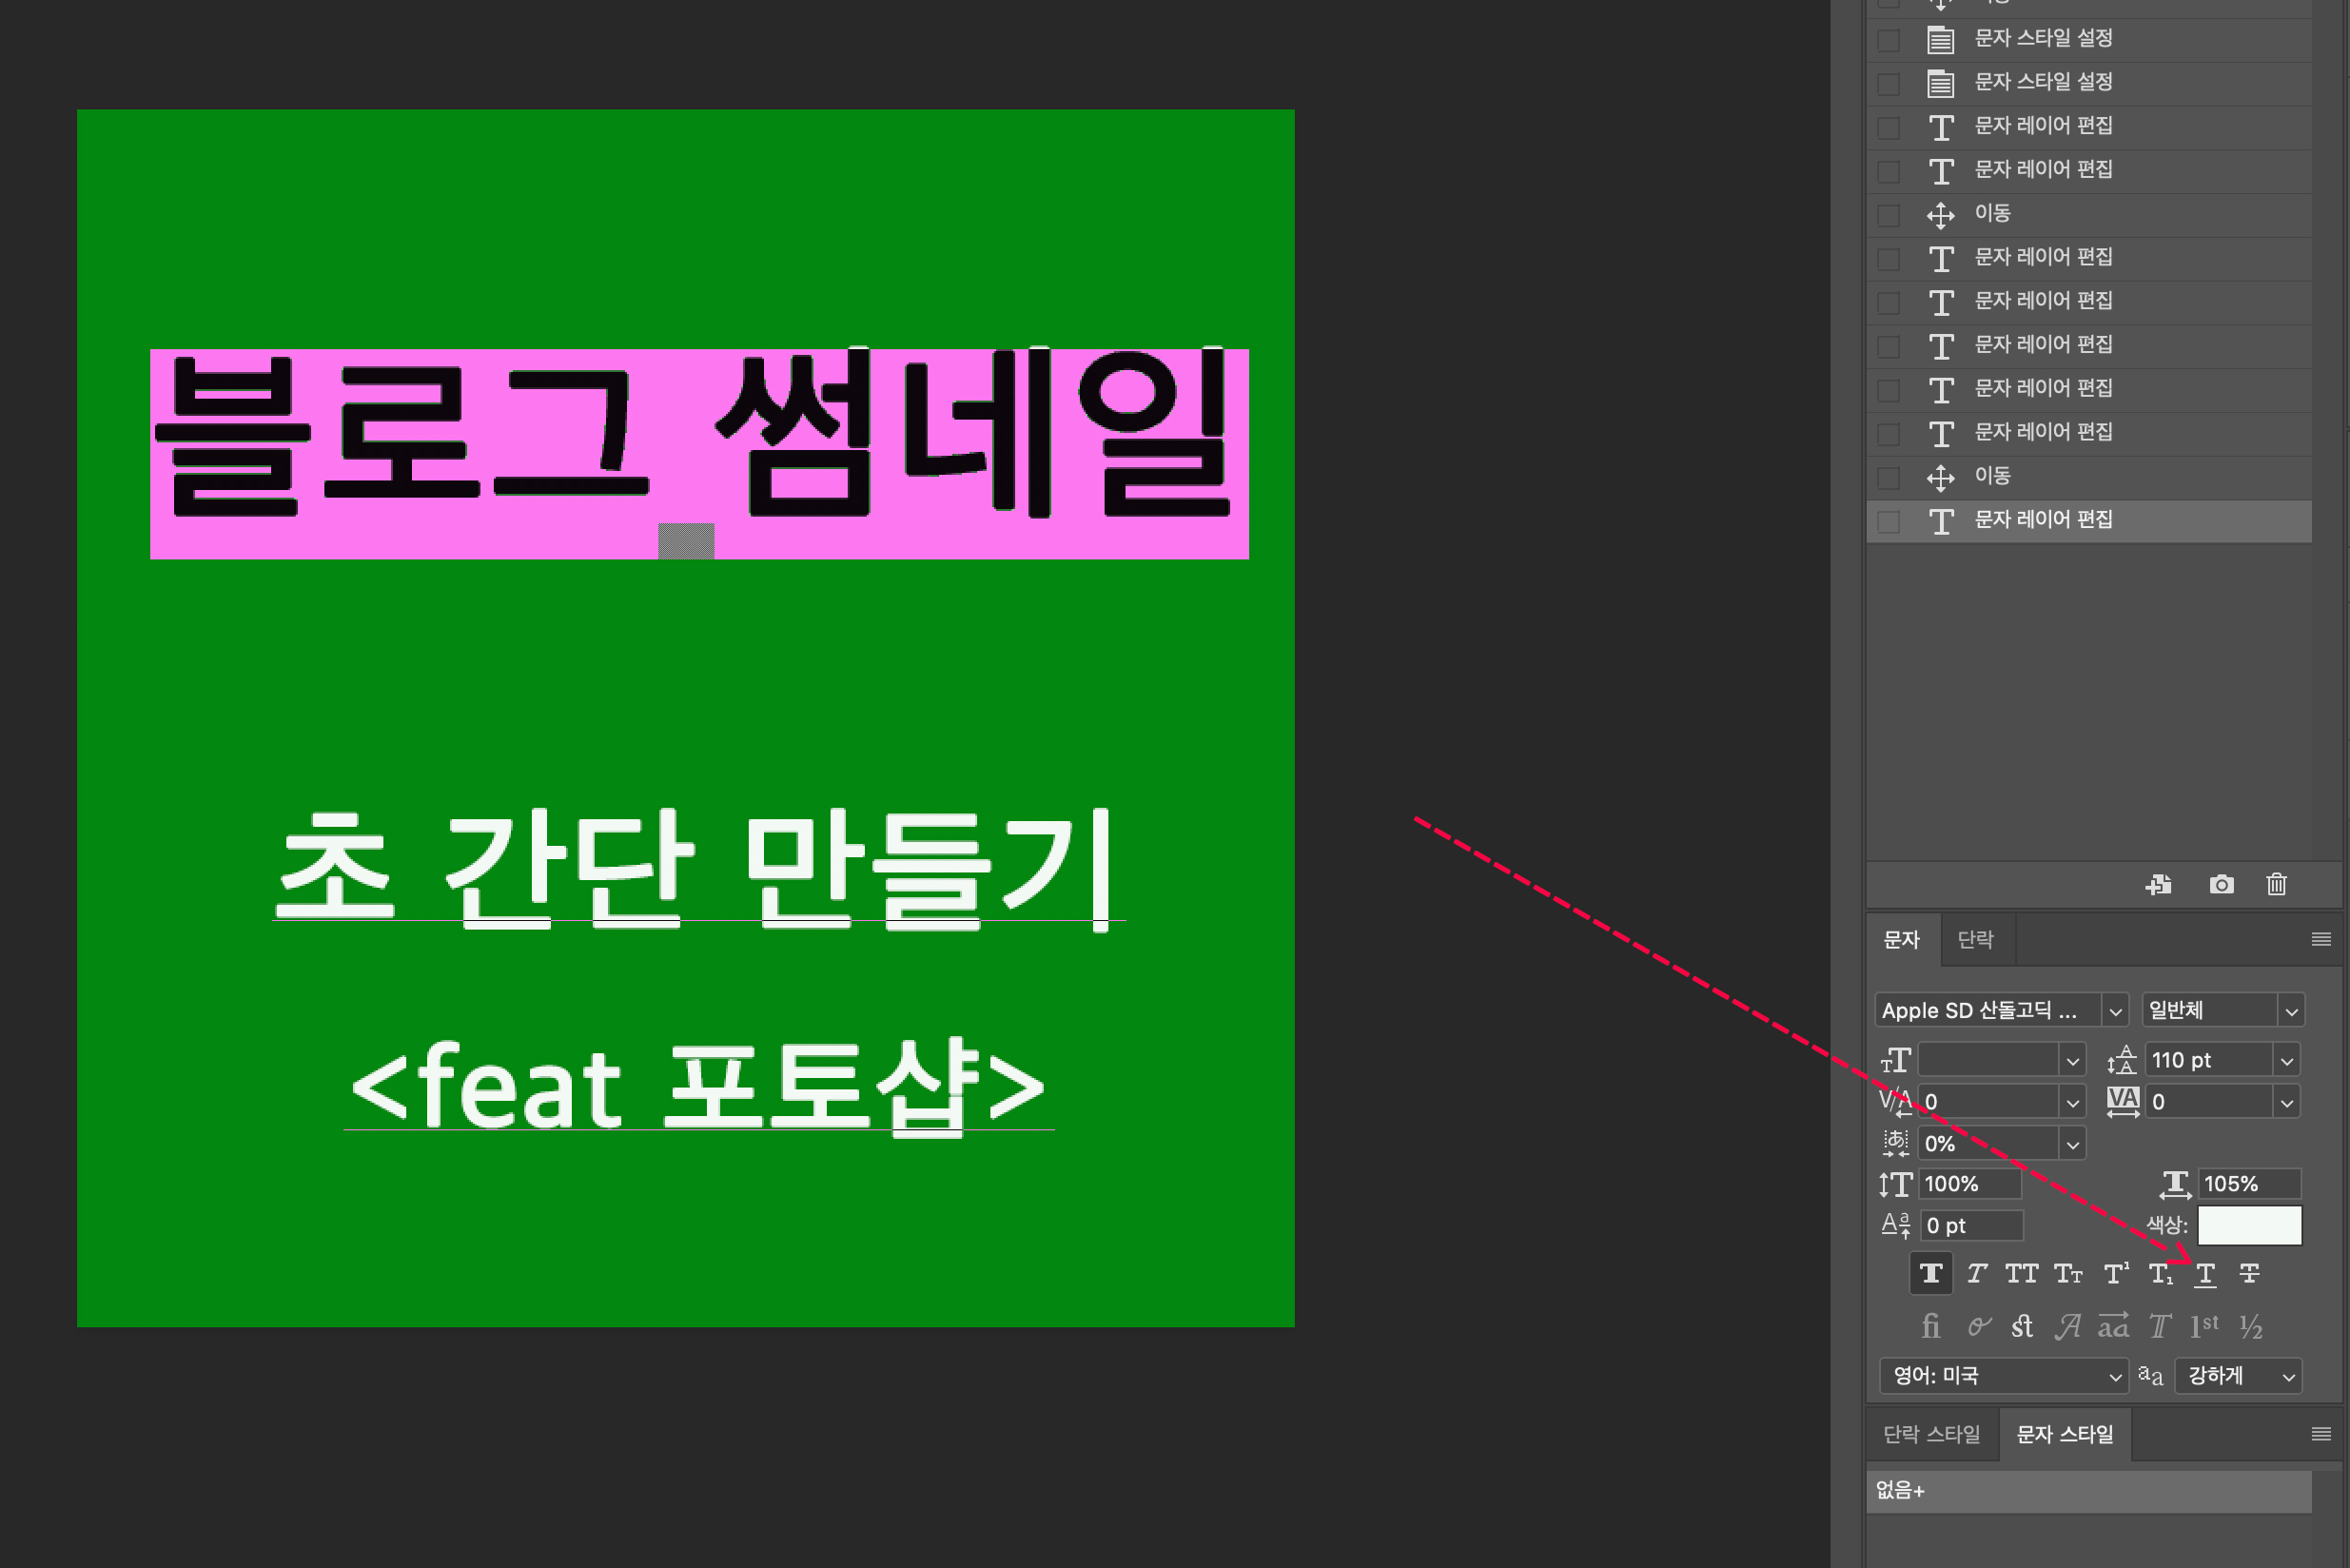Expand the 일반체 font style dropdown
The image size is (2350, 1568).
pos(2290,1011)
